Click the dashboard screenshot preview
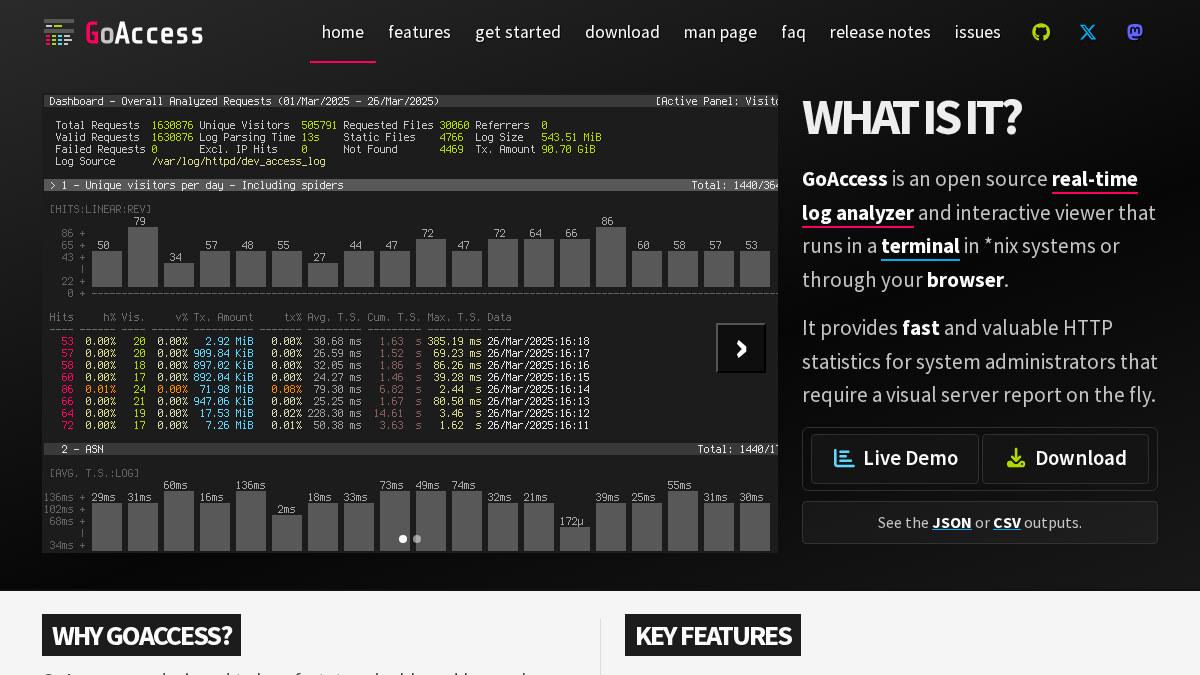 pyautogui.click(x=410, y=324)
